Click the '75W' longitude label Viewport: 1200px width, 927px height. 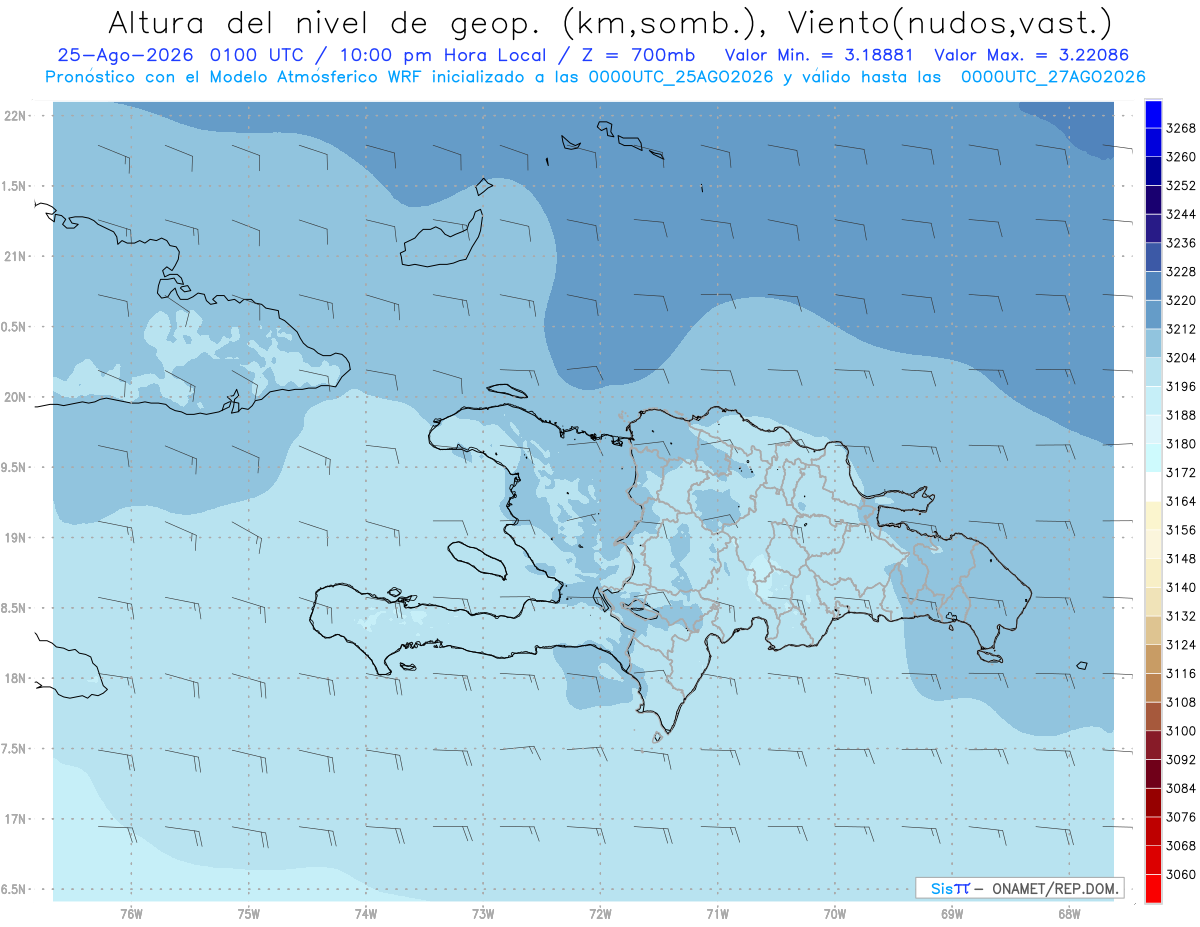[x=249, y=914]
